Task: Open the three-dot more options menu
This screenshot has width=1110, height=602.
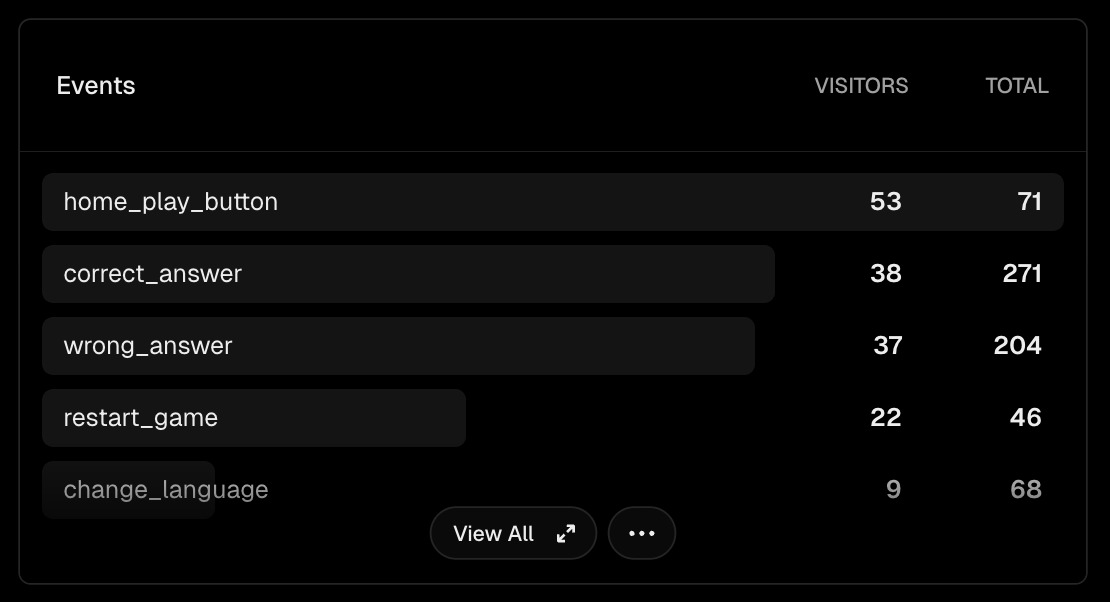Action: tap(642, 534)
